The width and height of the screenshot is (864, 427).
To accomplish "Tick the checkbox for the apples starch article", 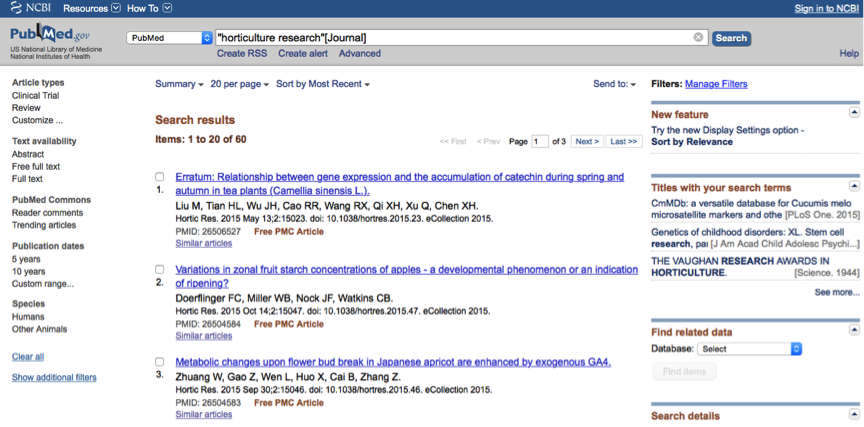I will (159, 269).
